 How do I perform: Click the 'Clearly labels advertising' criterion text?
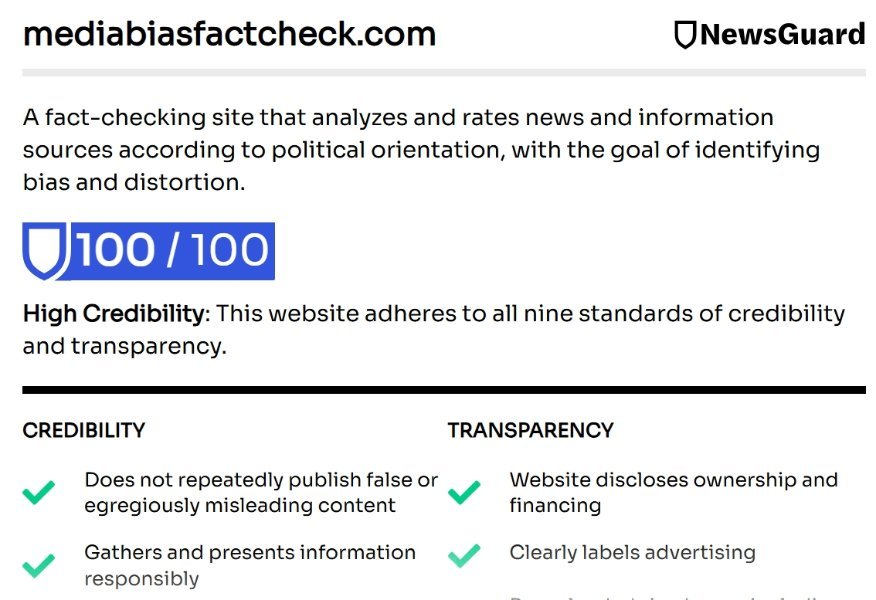[632, 553]
